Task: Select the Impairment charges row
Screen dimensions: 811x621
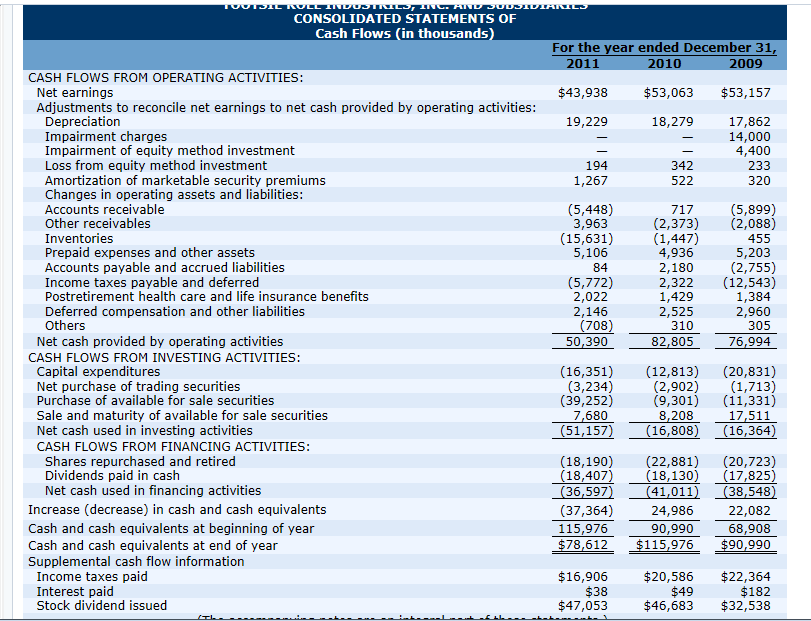Action: tap(106, 136)
